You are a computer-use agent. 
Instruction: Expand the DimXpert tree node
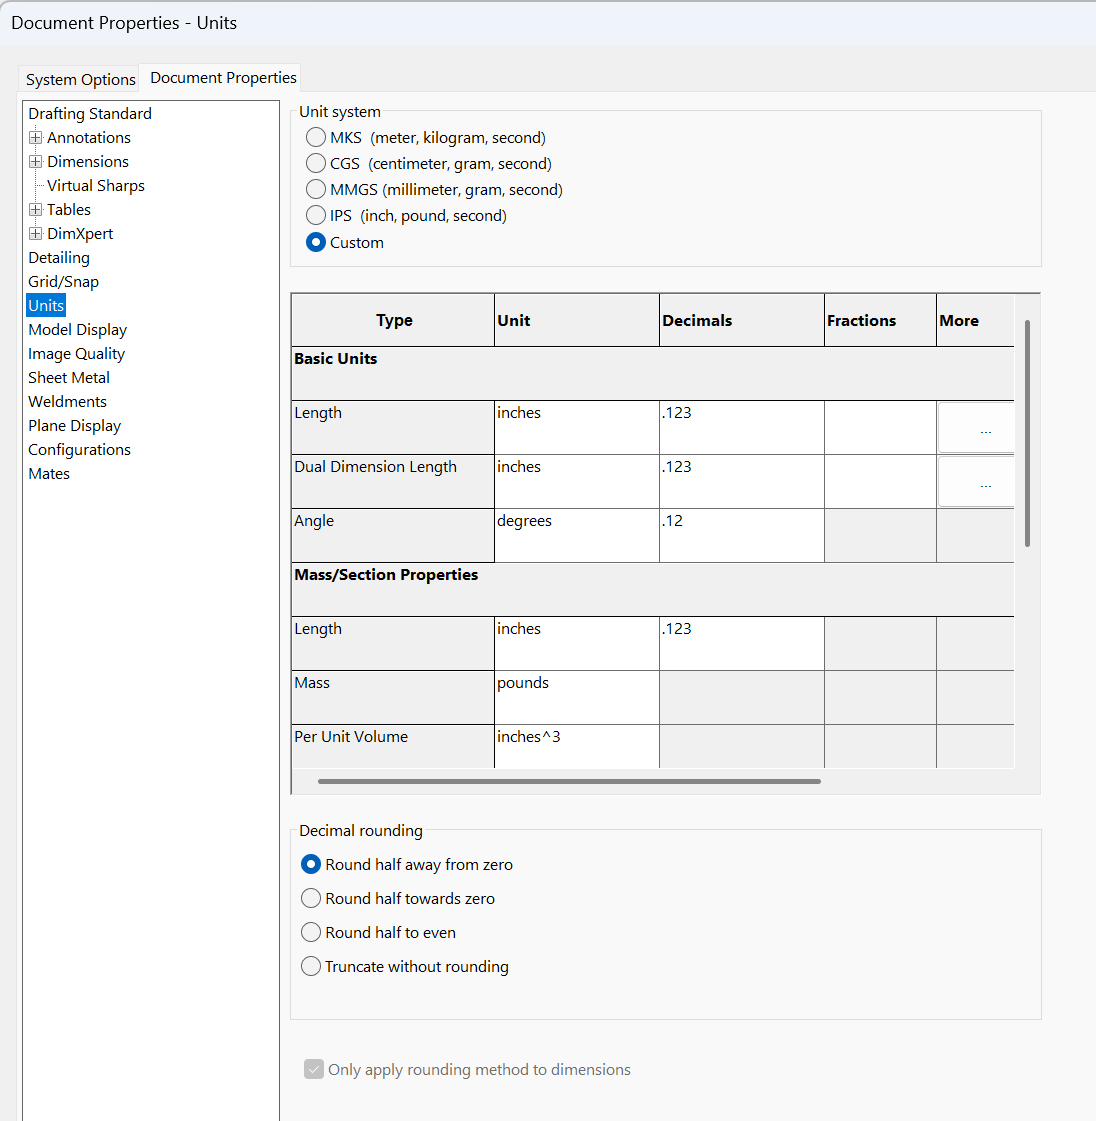36,234
